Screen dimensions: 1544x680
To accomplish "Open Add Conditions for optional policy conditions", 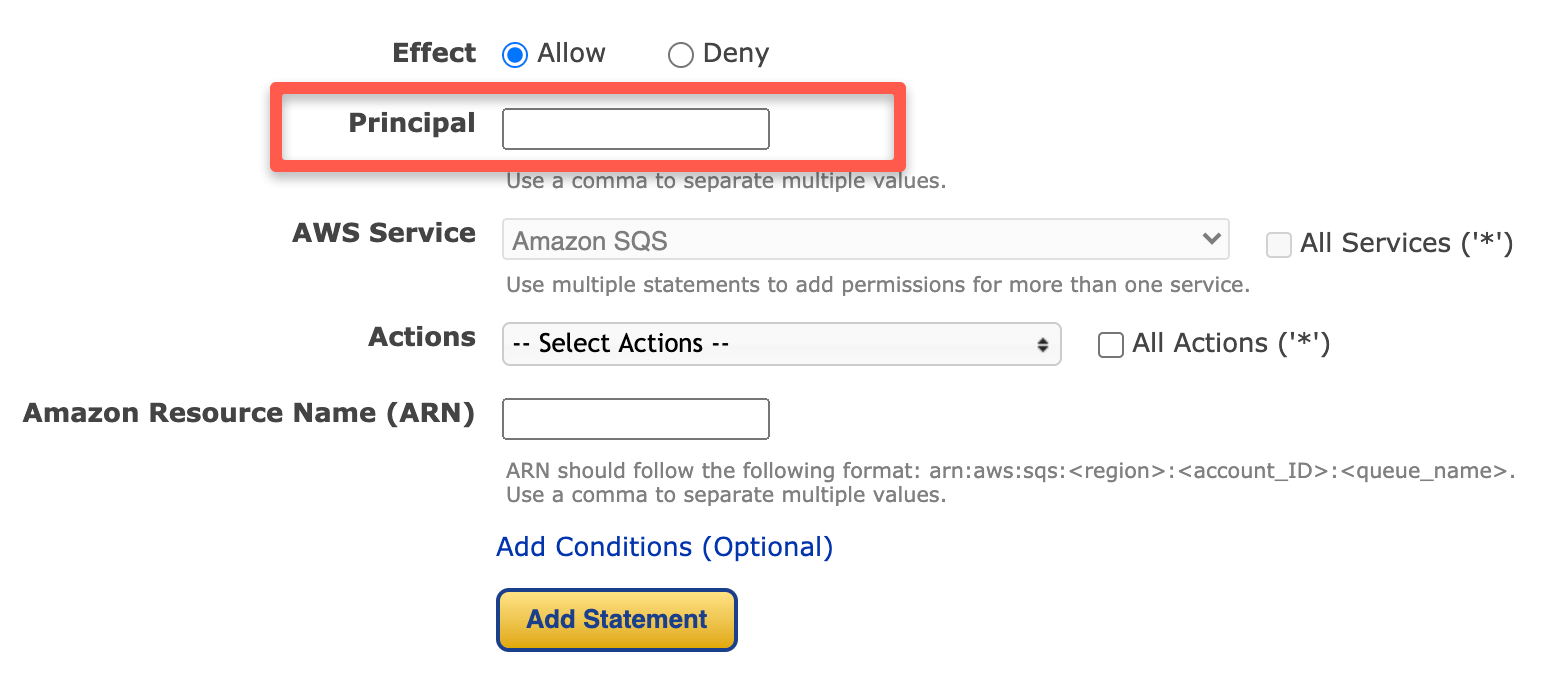I will coord(664,547).
